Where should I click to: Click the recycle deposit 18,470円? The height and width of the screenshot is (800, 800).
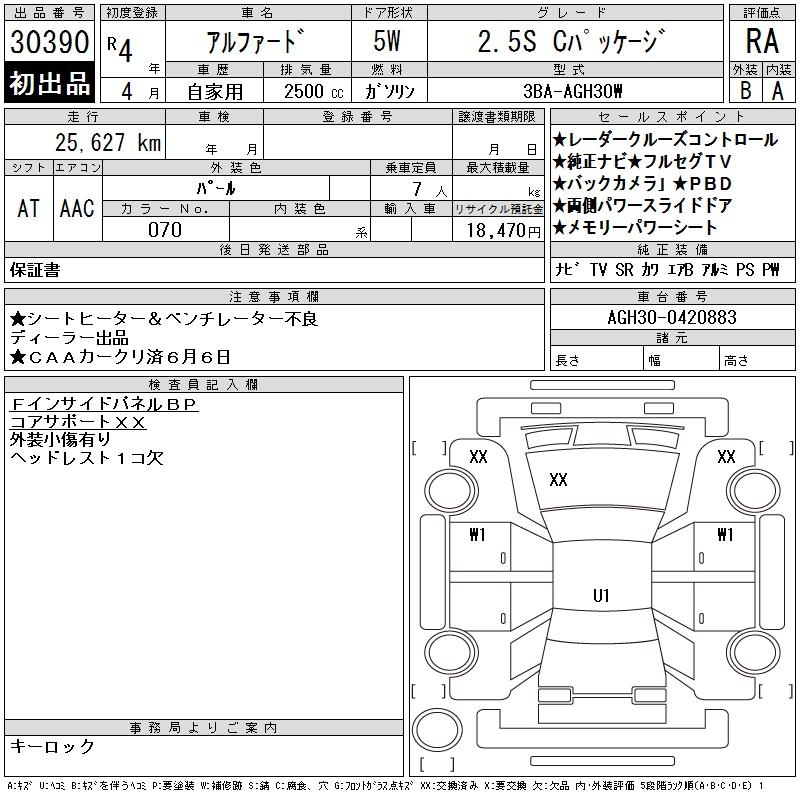tap(503, 231)
